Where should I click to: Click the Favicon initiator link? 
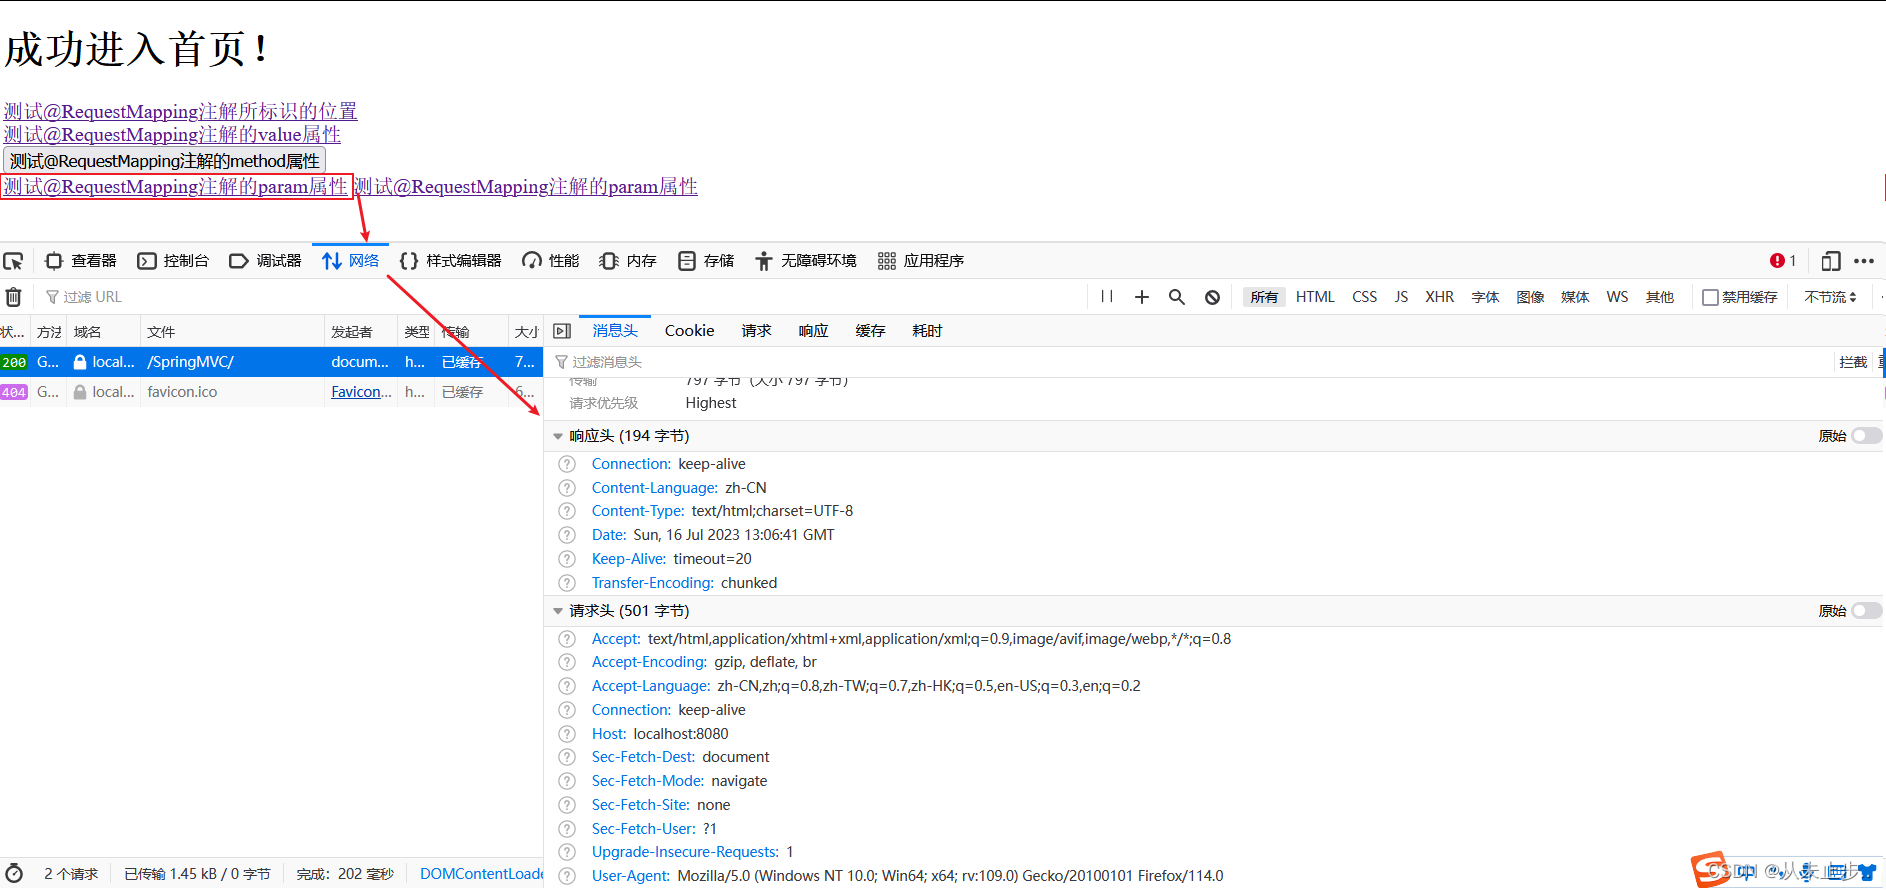(361, 392)
